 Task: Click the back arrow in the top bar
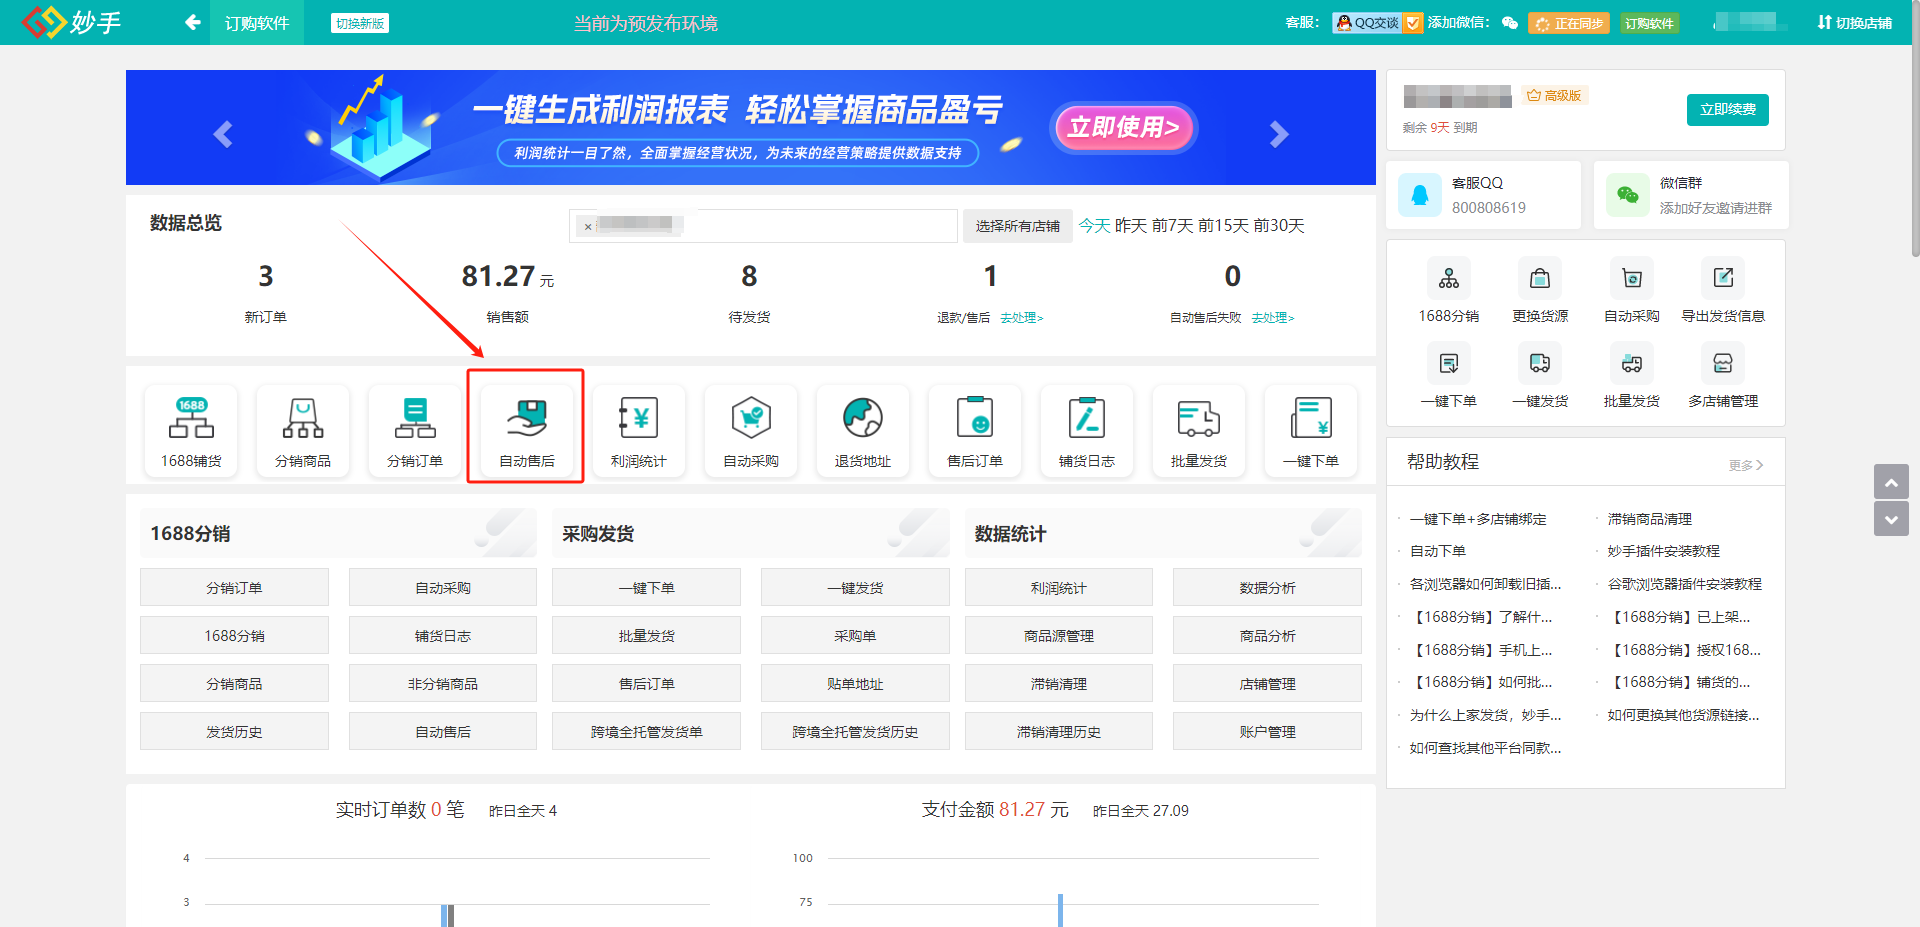pyautogui.click(x=193, y=22)
